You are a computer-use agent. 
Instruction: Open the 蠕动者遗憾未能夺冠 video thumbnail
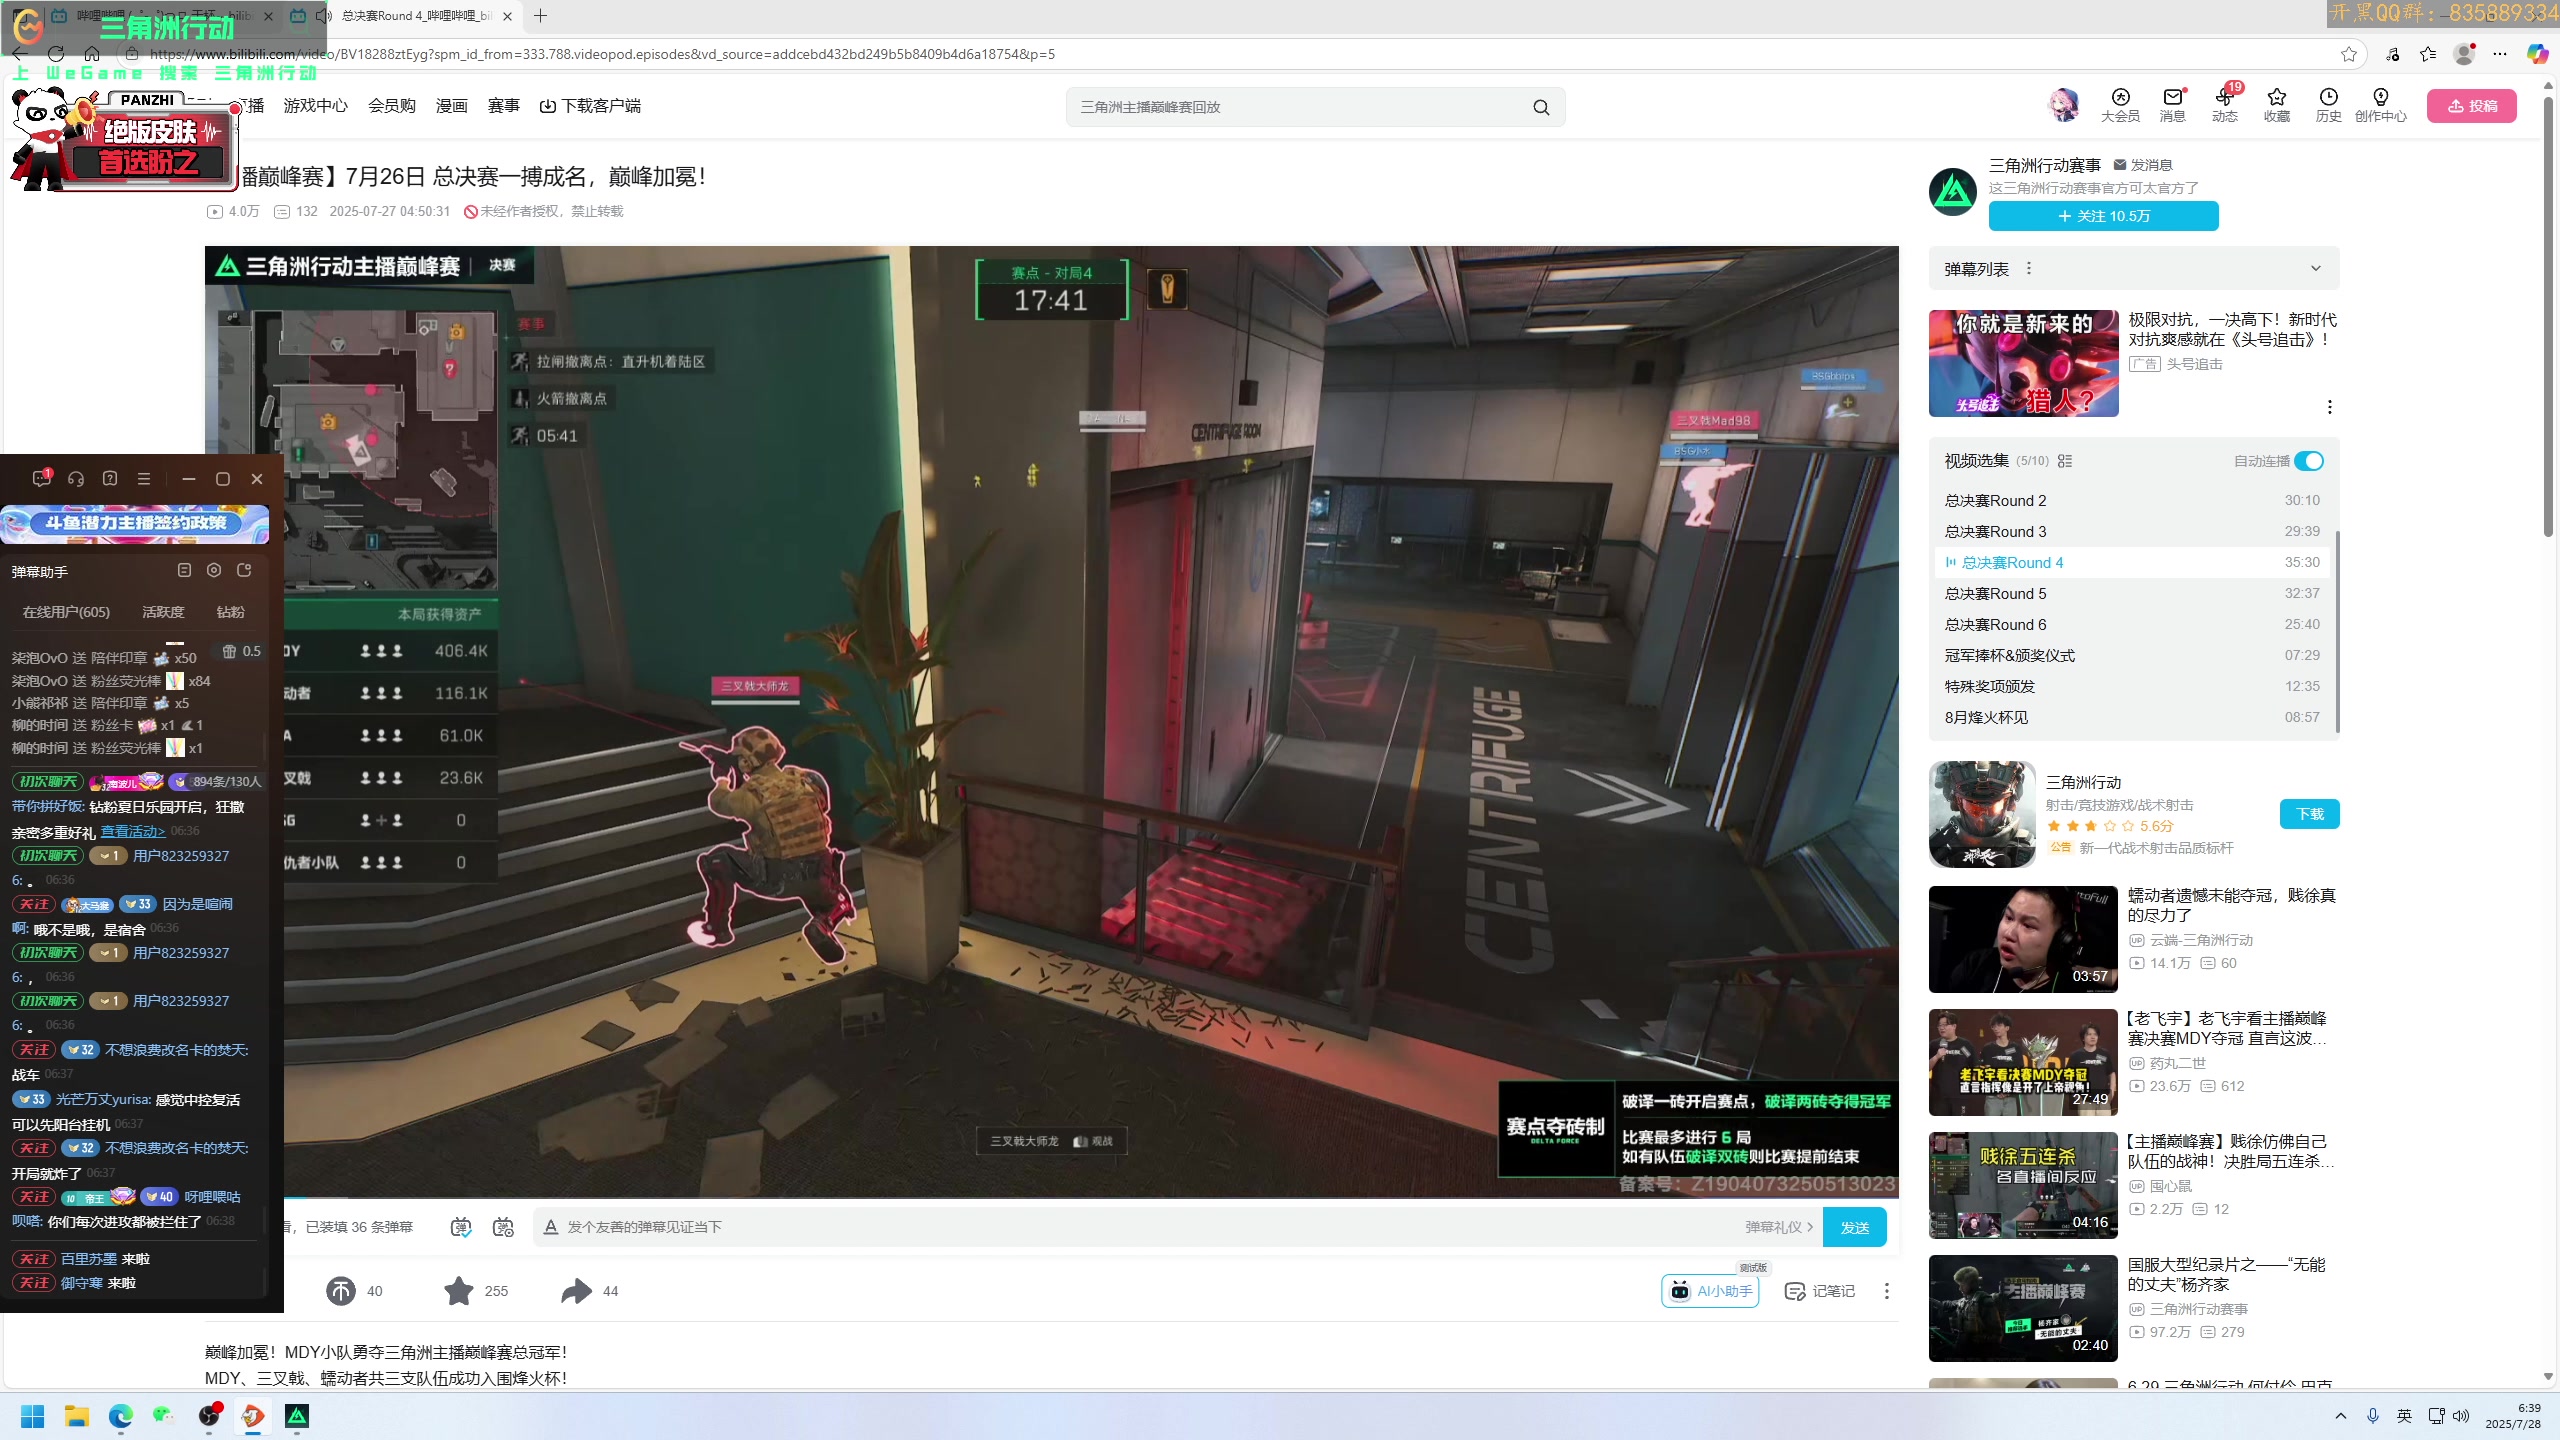point(2023,939)
